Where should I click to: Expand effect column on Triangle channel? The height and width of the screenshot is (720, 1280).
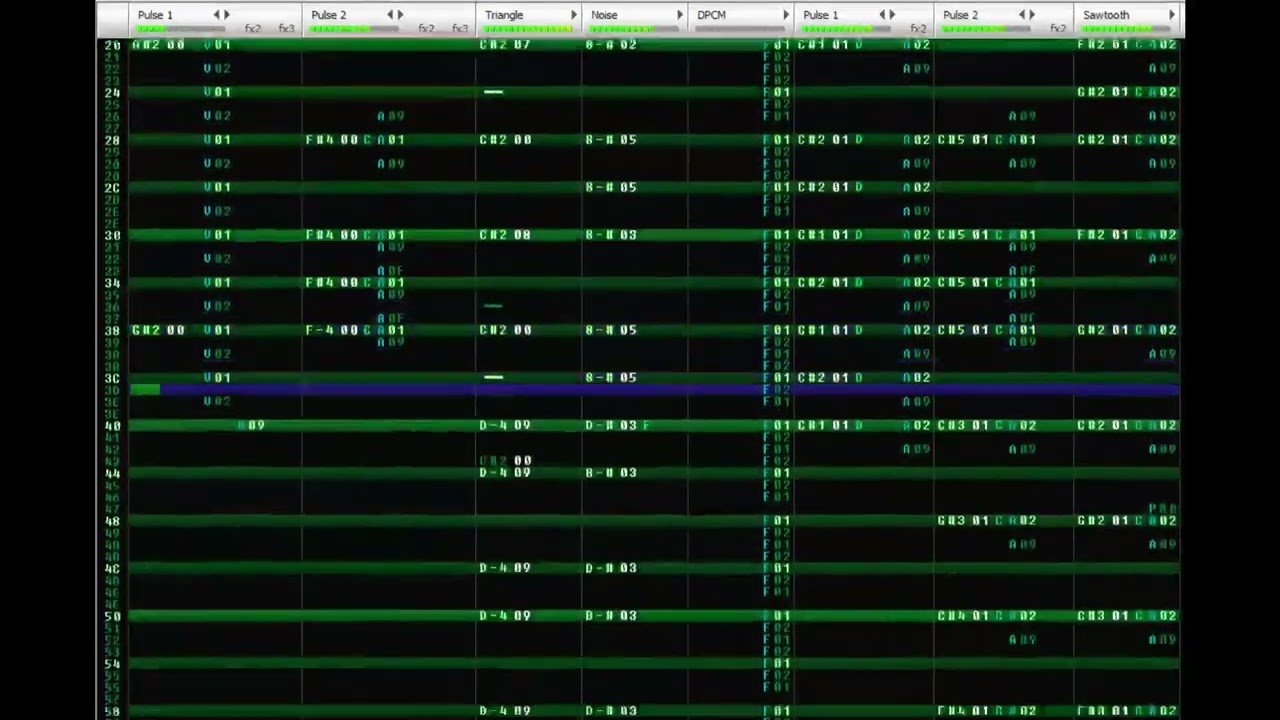click(x=574, y=15)
